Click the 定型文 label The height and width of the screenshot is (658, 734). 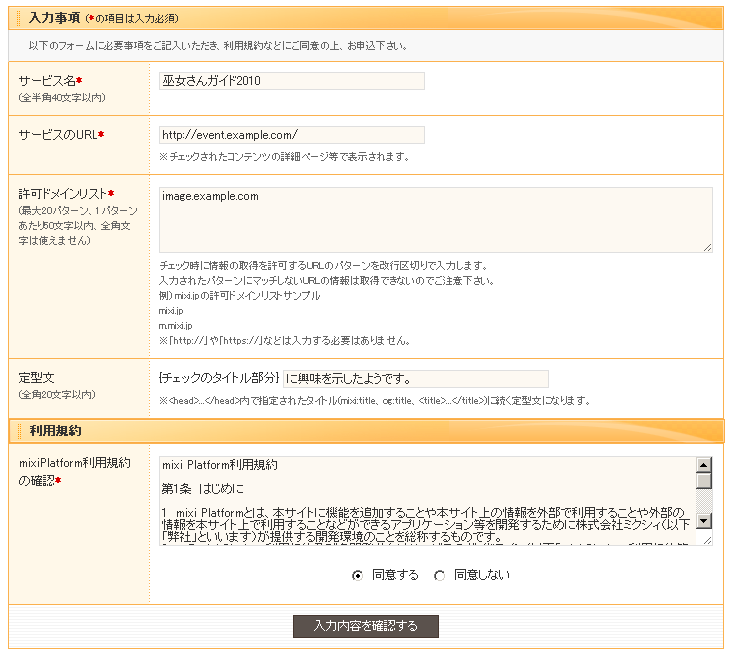36,378
